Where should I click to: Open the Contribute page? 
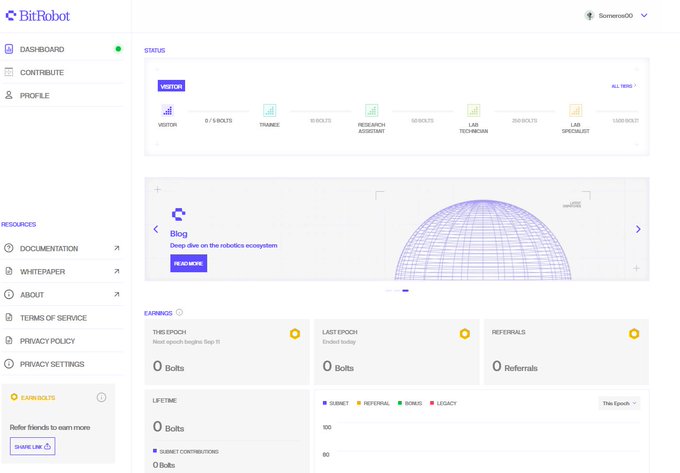coord(62,72)
